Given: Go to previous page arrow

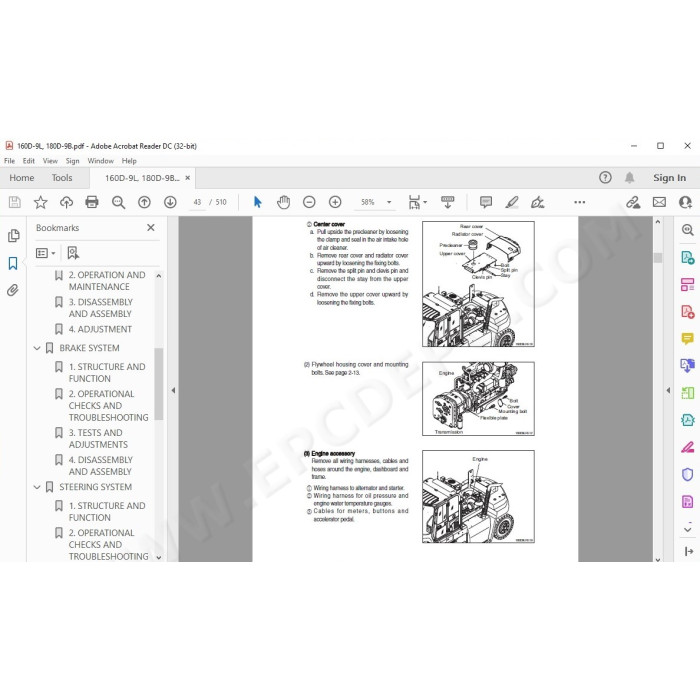Looking at the screenshot, I should point(144,202).
